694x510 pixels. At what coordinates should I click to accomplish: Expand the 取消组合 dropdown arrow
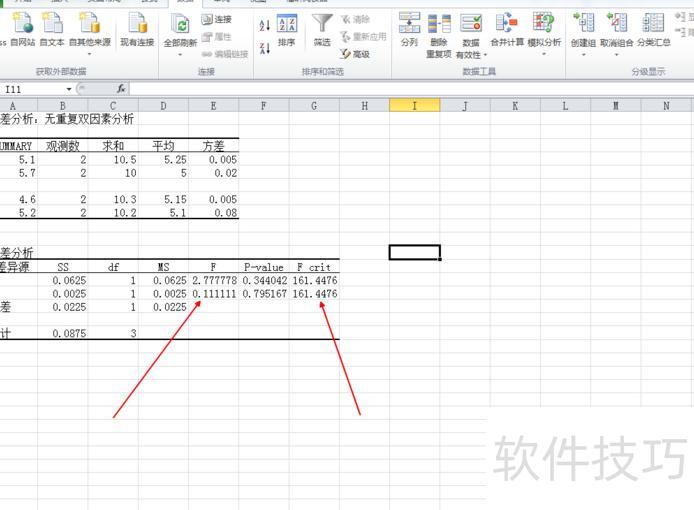coord(617,54)
